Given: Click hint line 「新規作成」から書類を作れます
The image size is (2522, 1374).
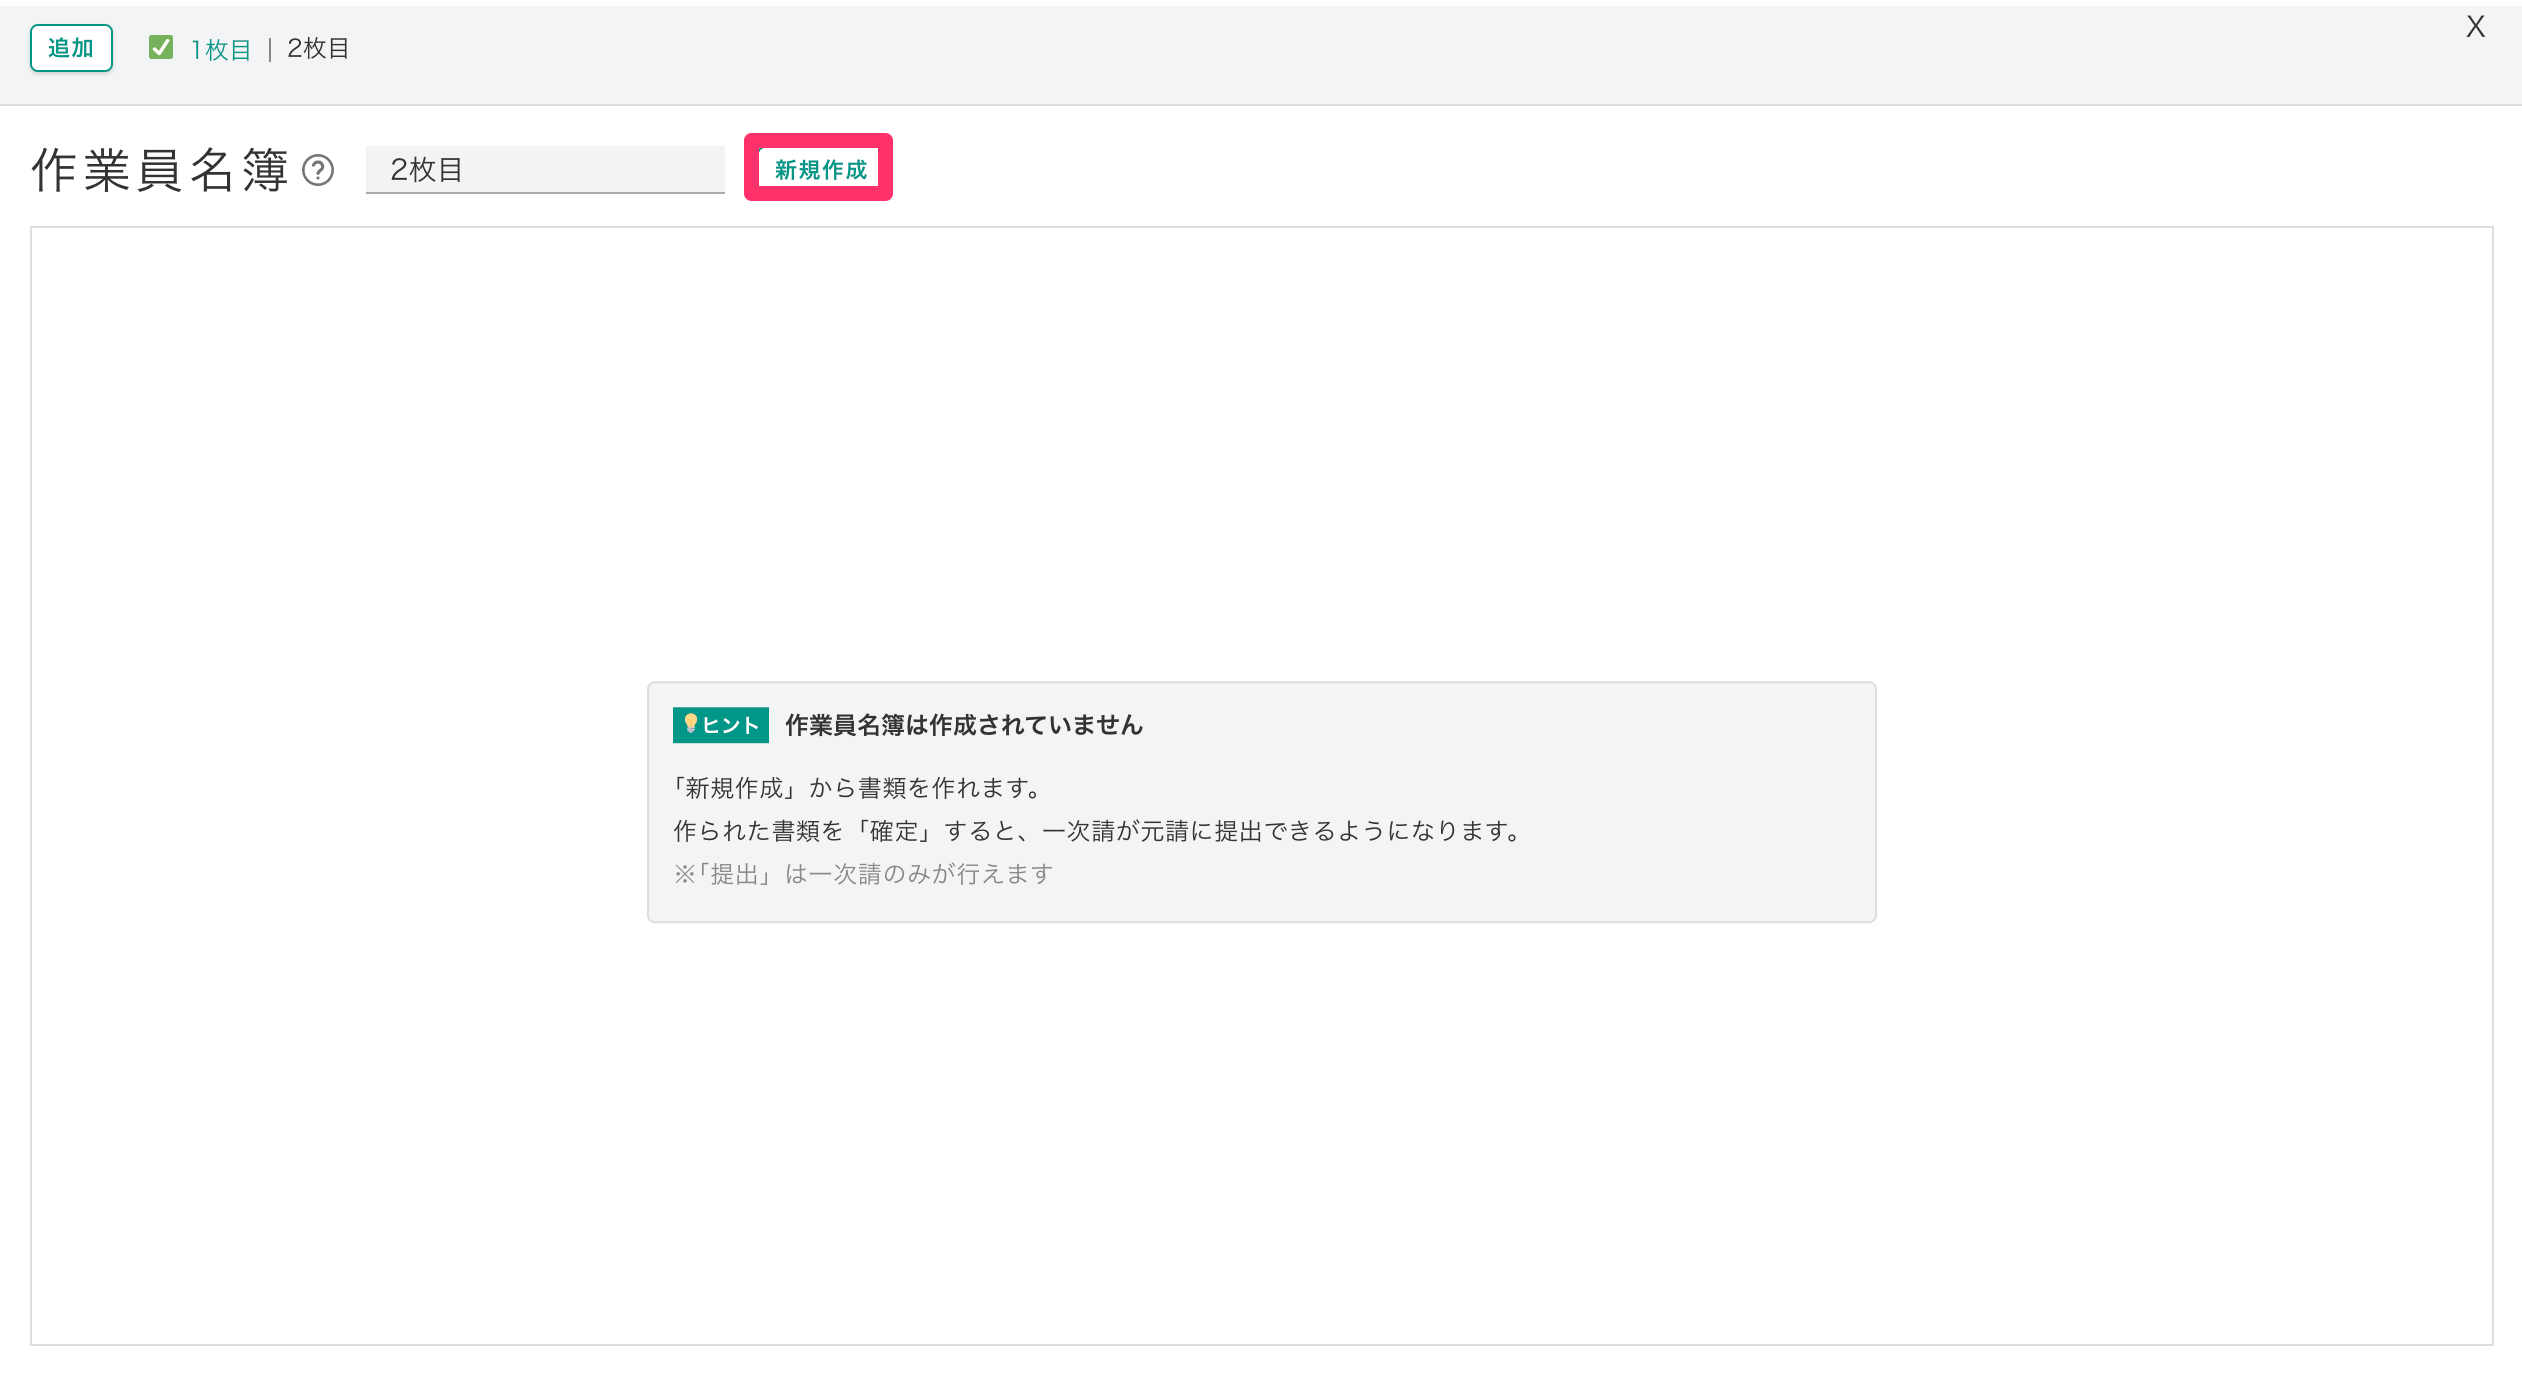Looking at the screenshot, I should pos(857,788).
